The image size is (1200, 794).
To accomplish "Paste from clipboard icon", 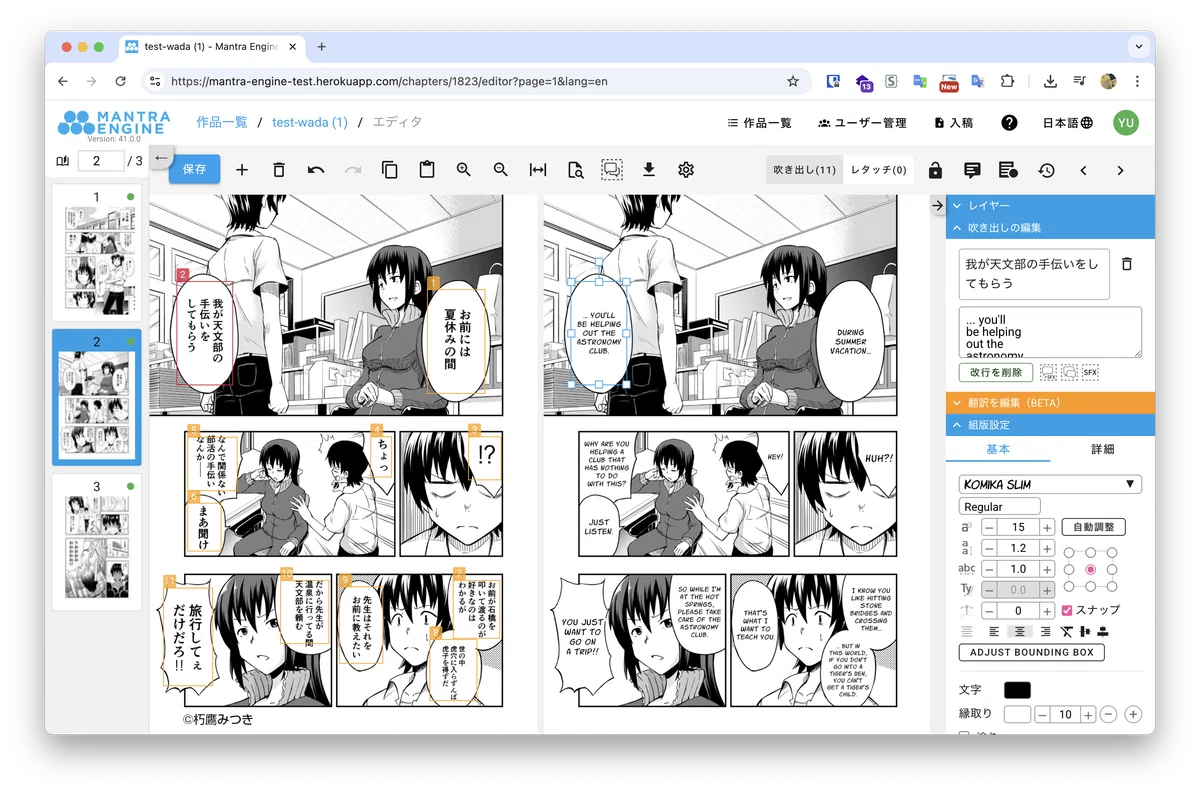I will pyautogui.click(x=427, y=170).
